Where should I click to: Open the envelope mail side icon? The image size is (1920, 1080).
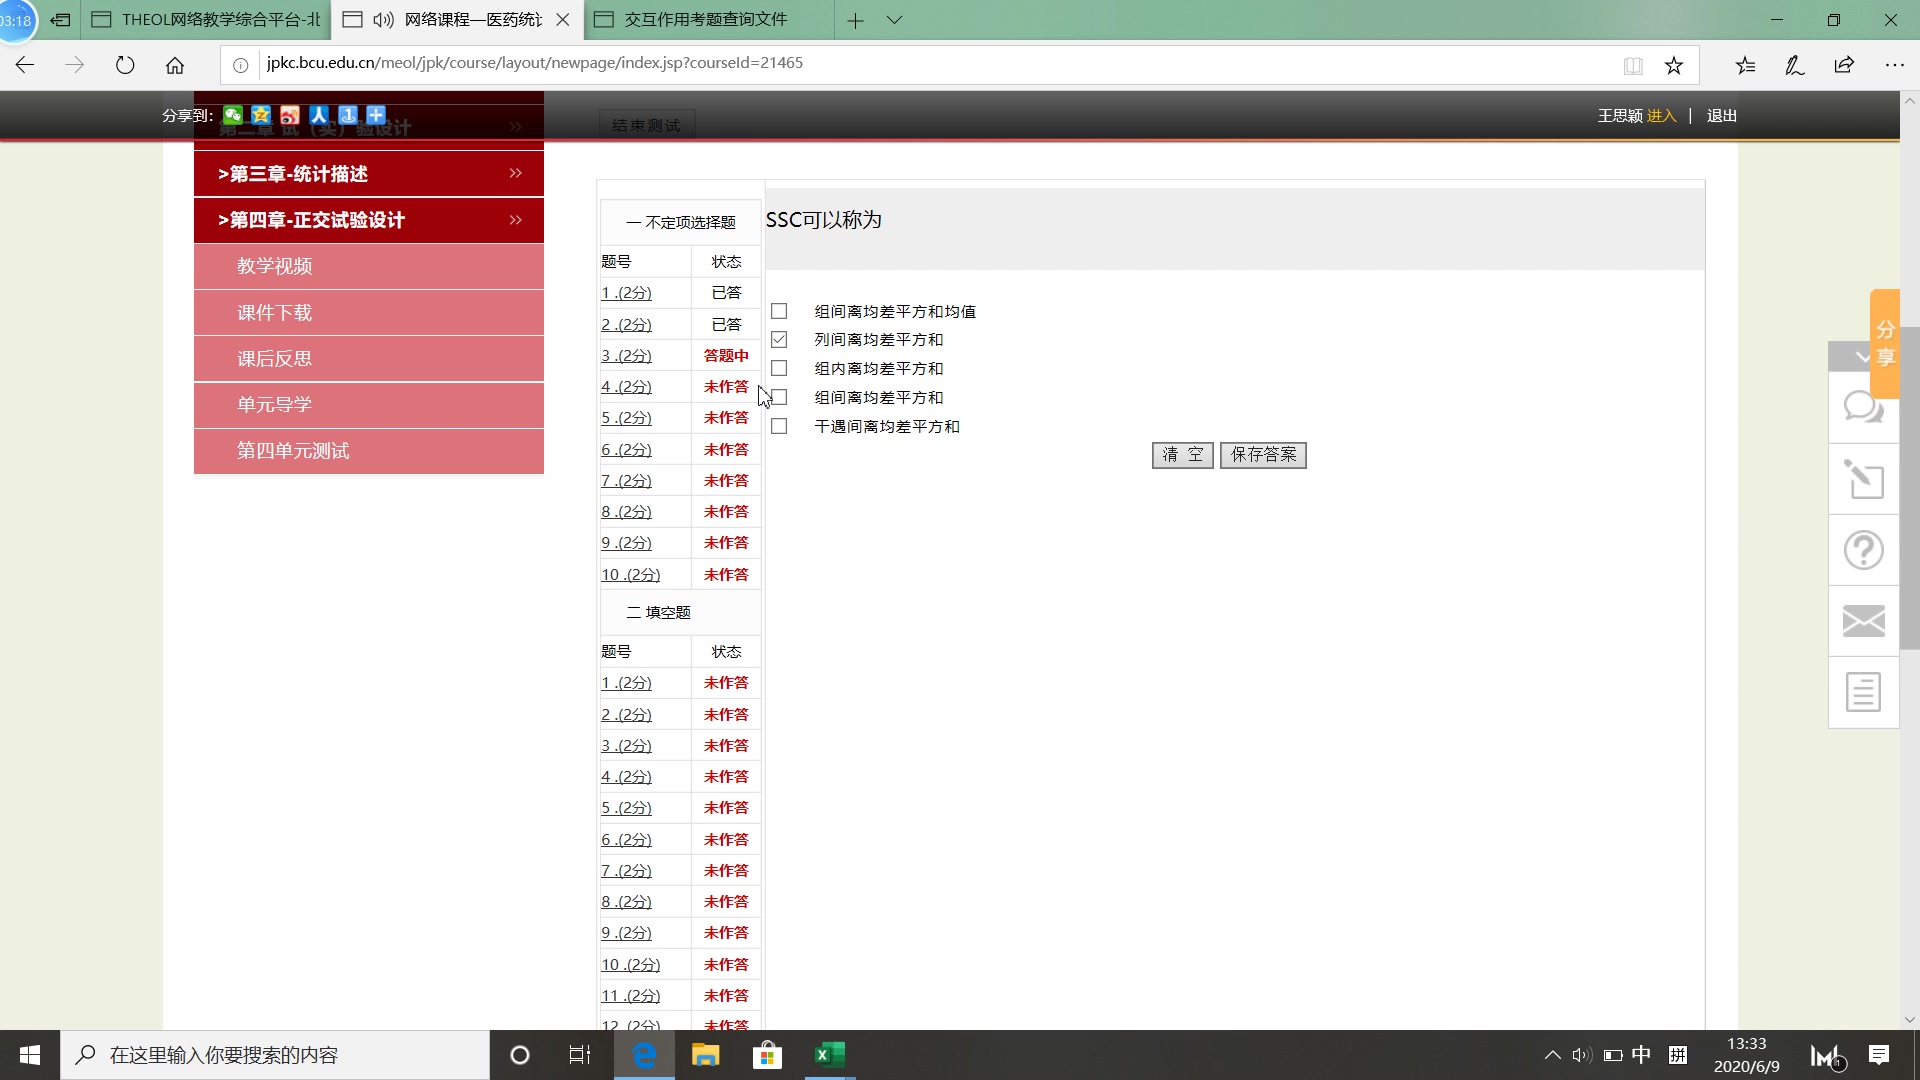point(1863,621)
